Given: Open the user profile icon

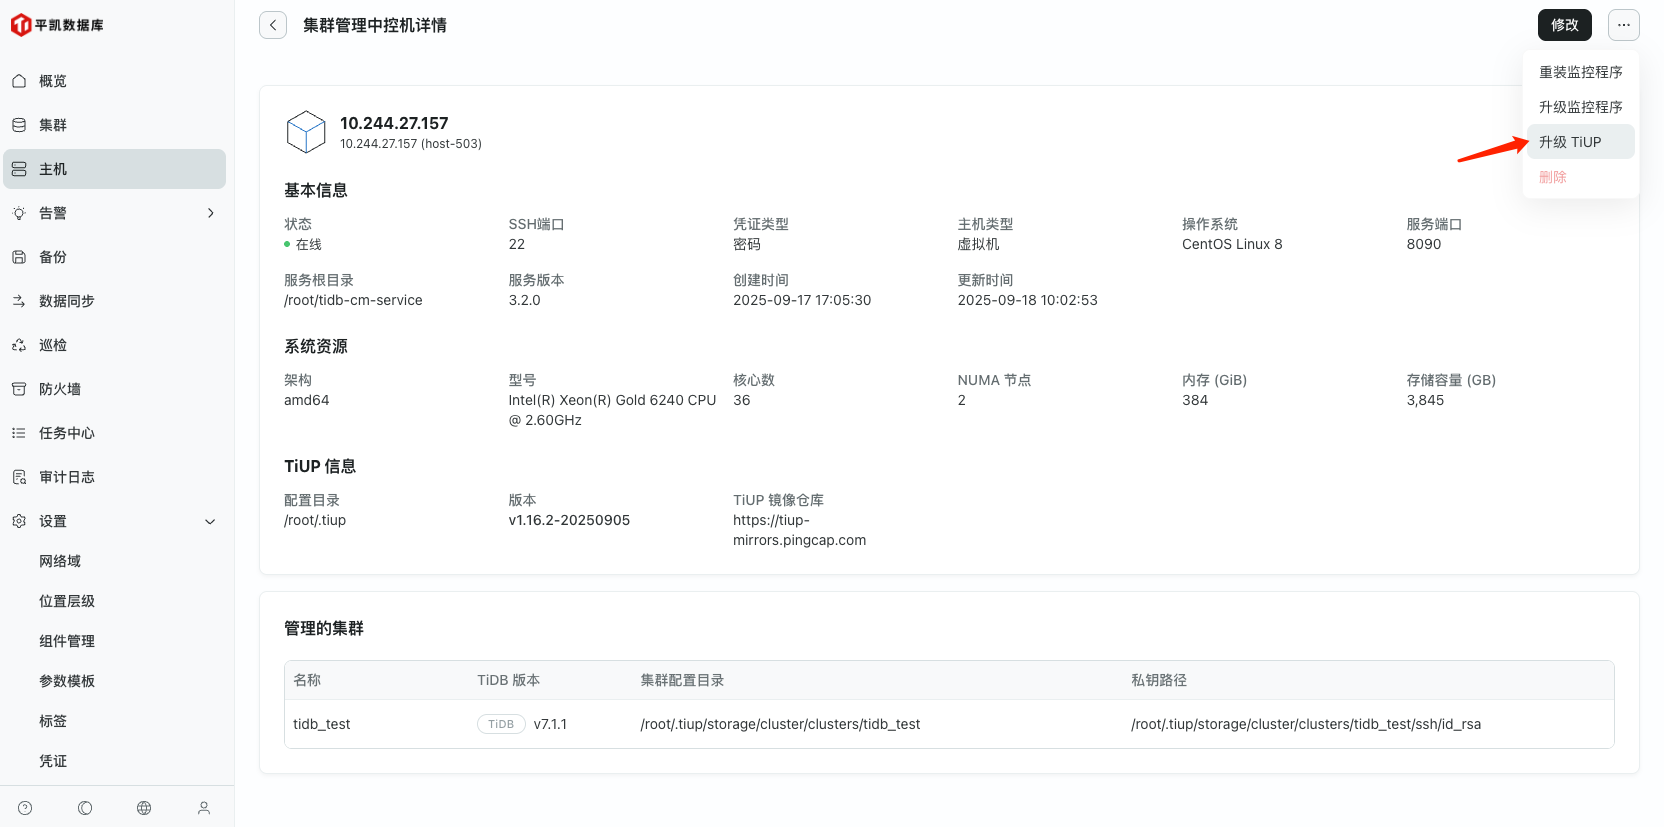Looking at the screenshot, I should click(204, 808).
